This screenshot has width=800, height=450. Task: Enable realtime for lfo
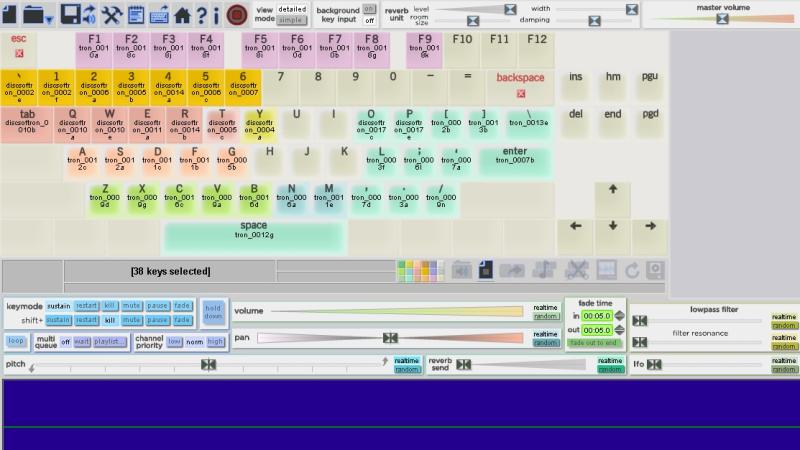point(784,361)
